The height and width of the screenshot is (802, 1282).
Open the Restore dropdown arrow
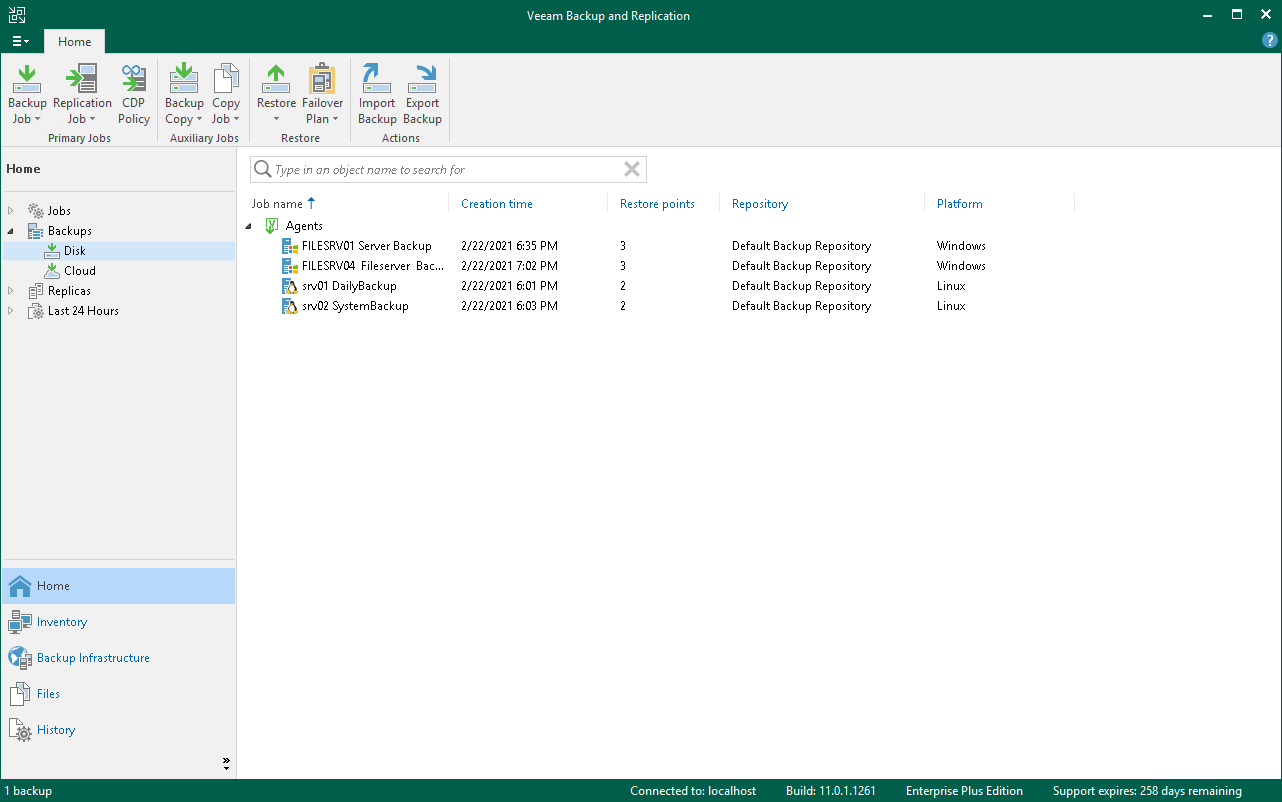click(276, 119)
